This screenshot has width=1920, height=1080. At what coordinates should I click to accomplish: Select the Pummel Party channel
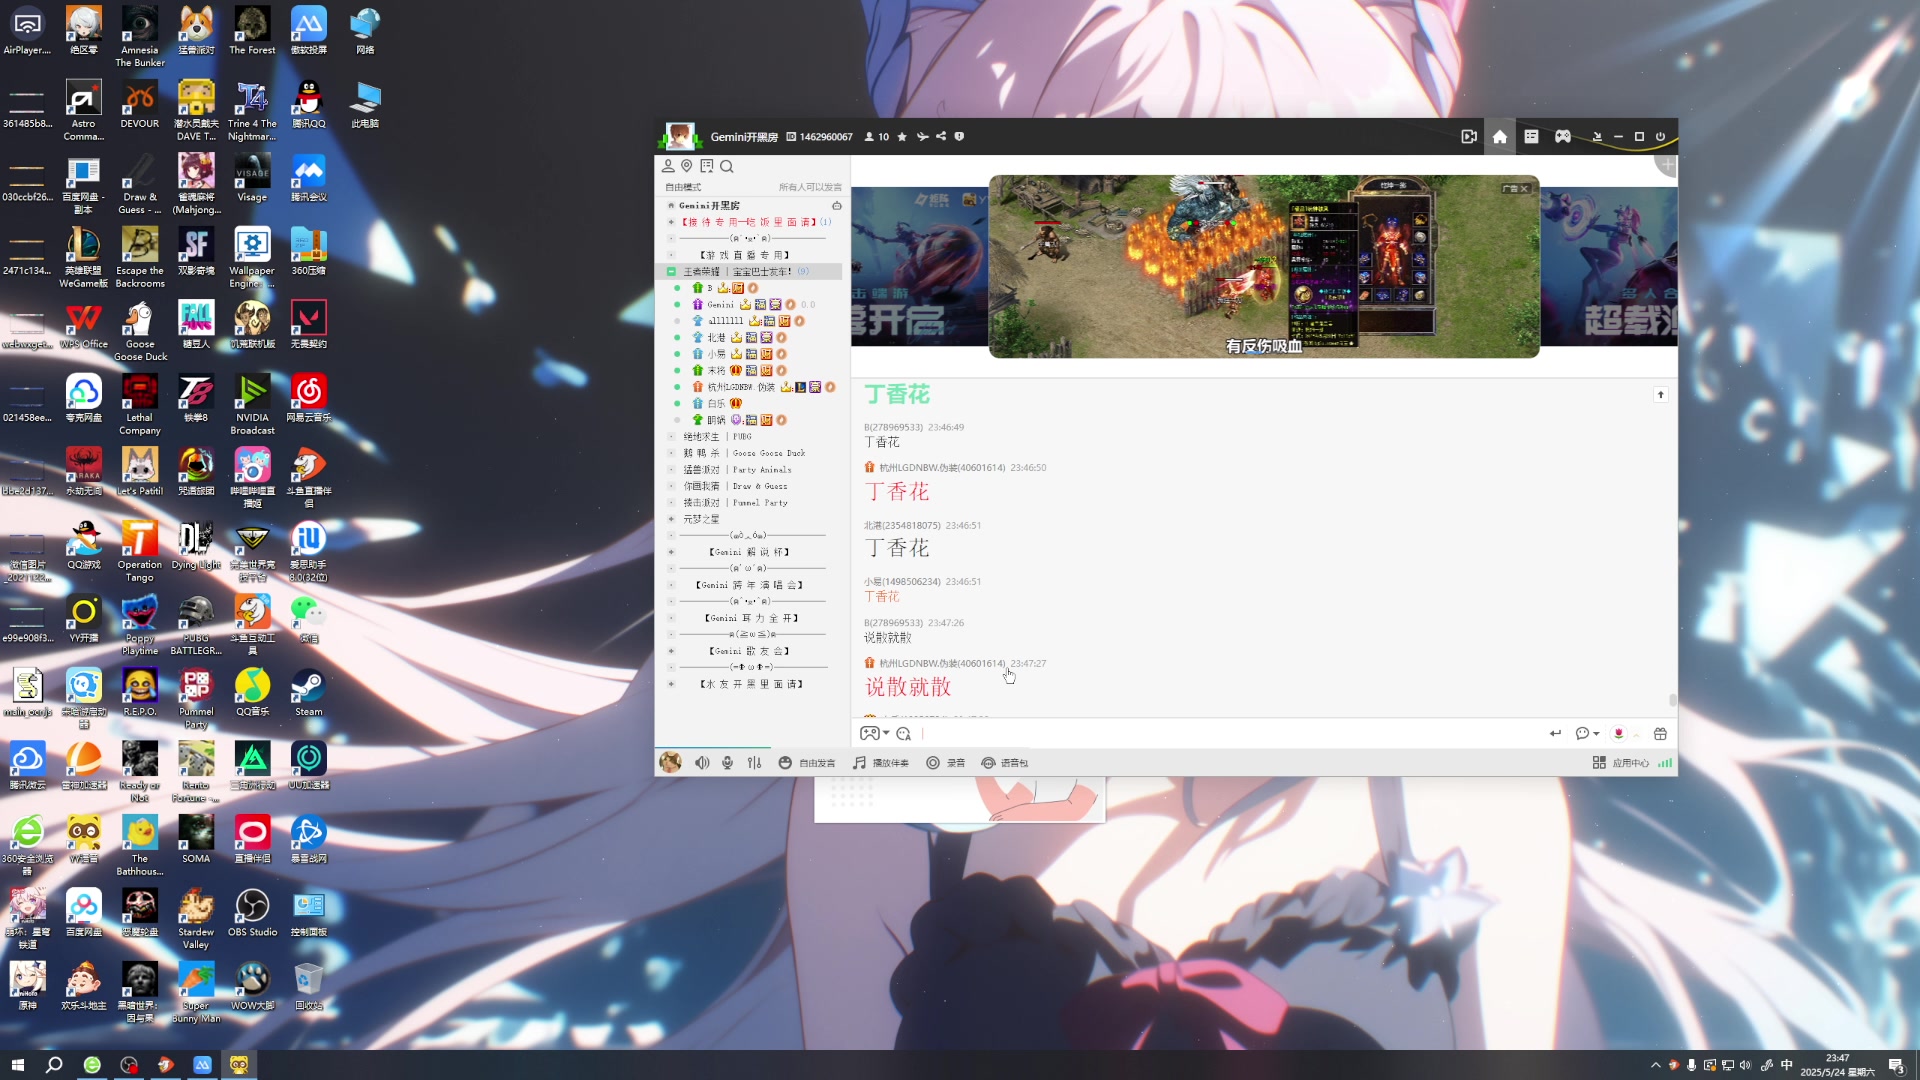(735, 503)
